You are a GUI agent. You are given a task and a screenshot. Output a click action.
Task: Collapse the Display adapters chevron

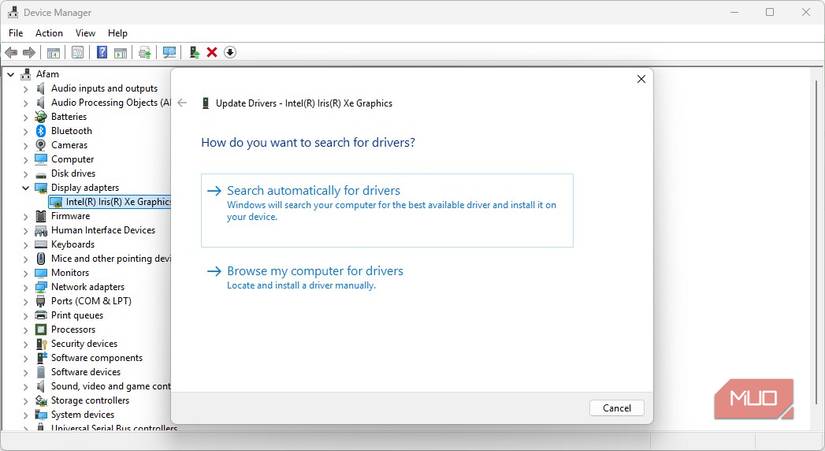point(25,188)
